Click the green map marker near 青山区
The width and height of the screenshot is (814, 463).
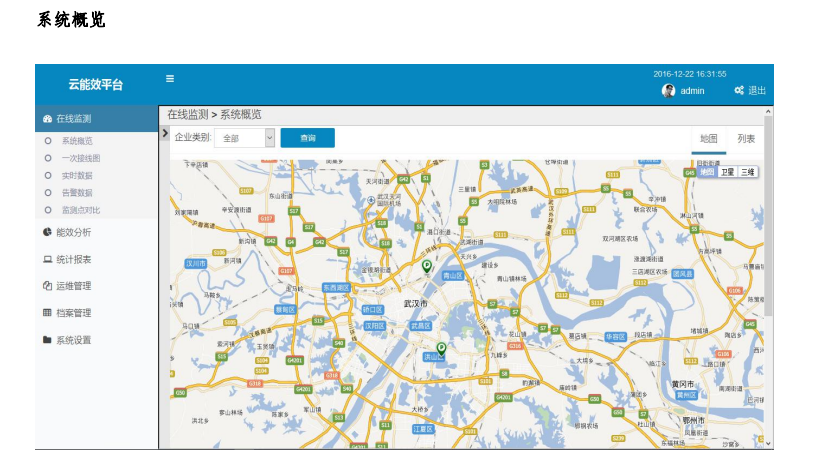tap(427, 266)
